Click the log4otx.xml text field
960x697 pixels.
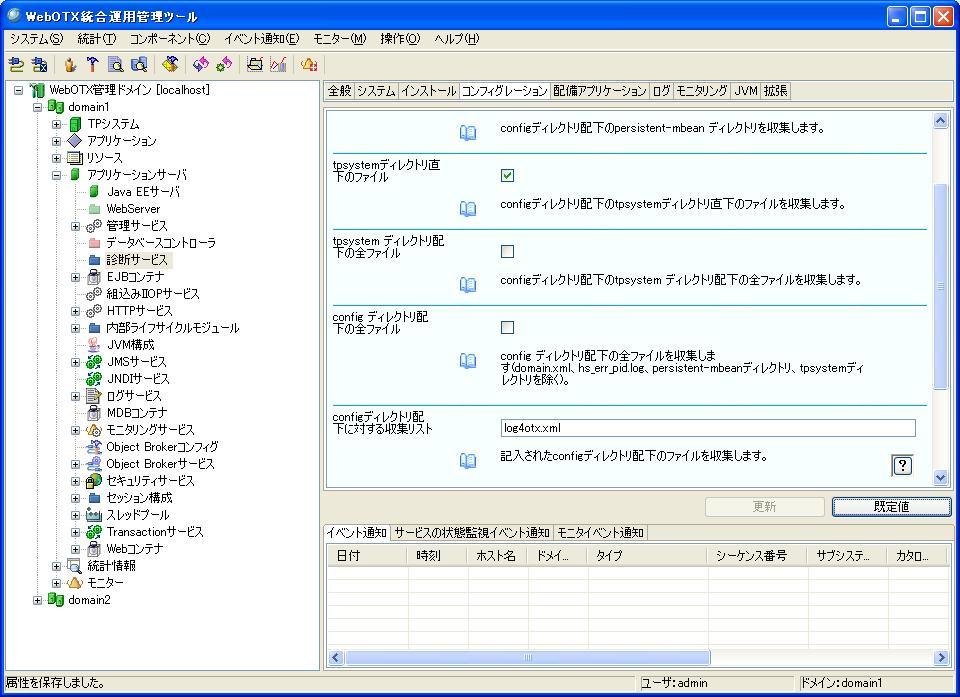click(x=707, y=428)
